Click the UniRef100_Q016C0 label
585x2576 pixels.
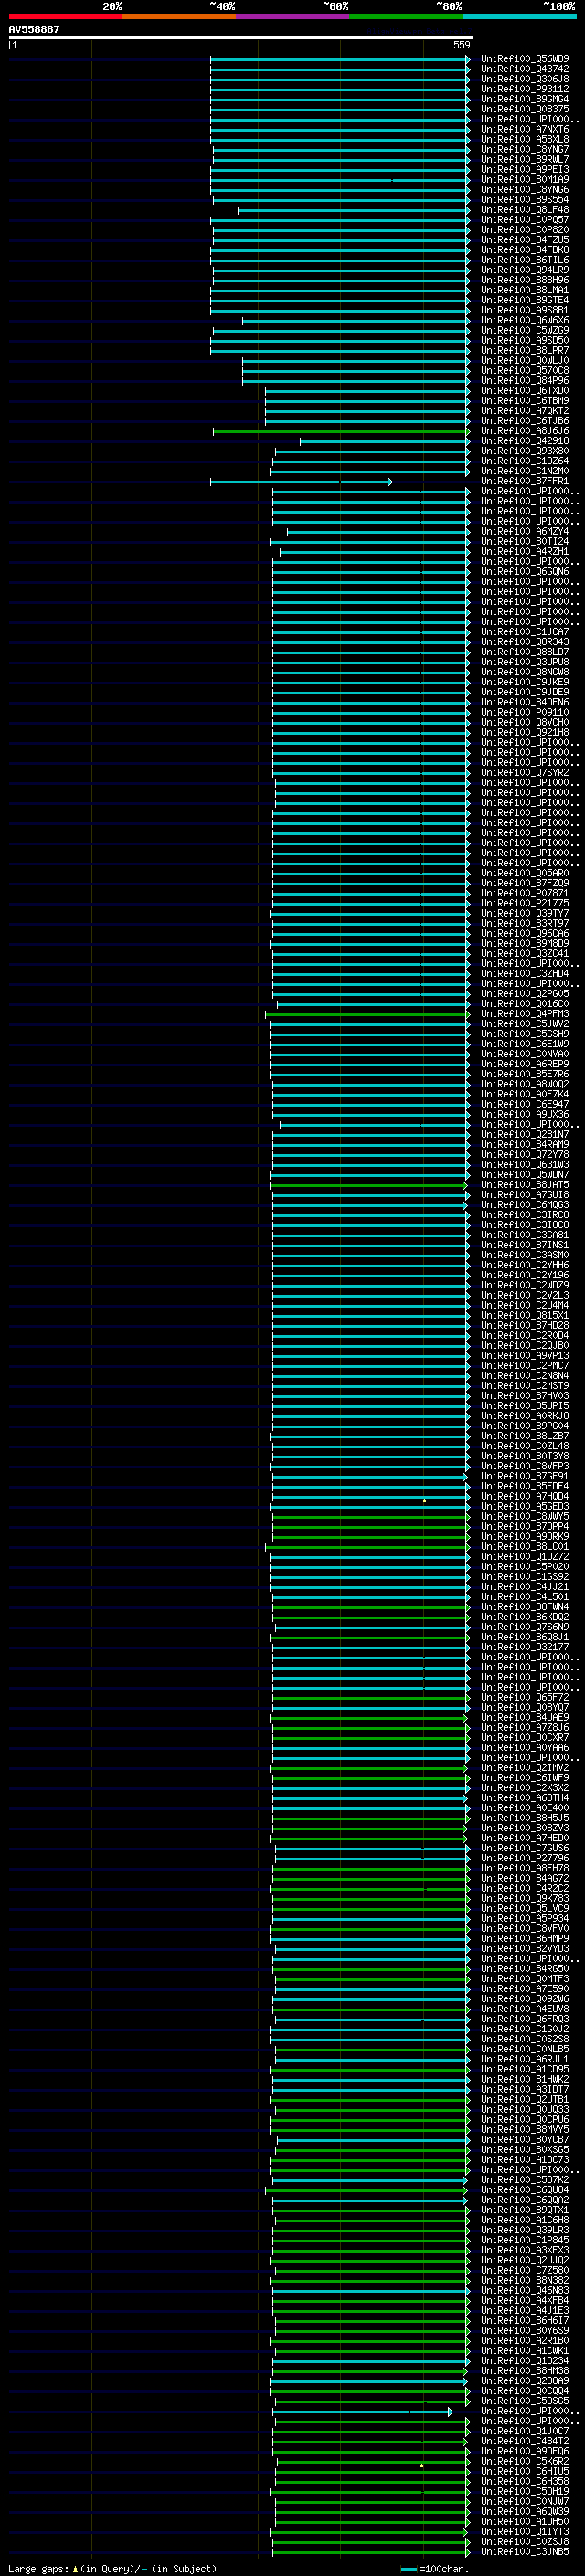tap(525, 1004)
